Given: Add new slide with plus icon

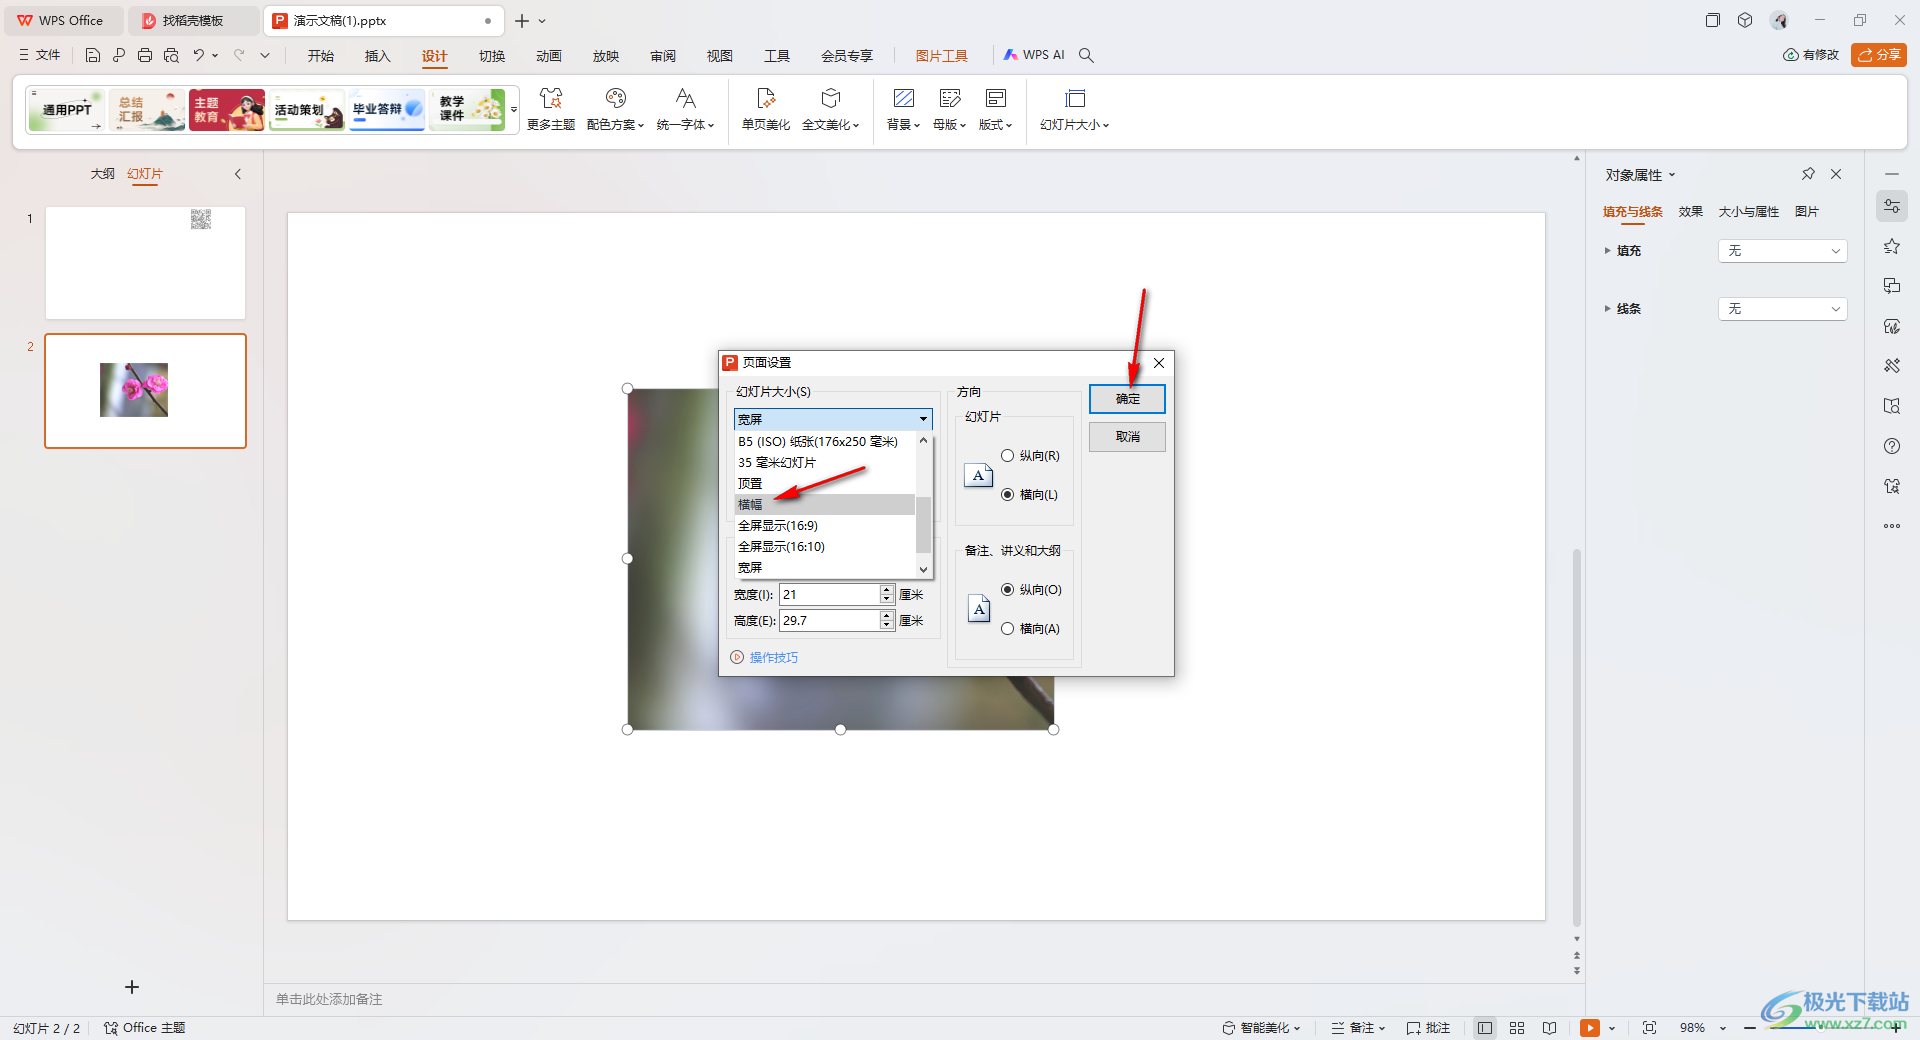Looking at the screenshot, I should click(x=132, y=987).
